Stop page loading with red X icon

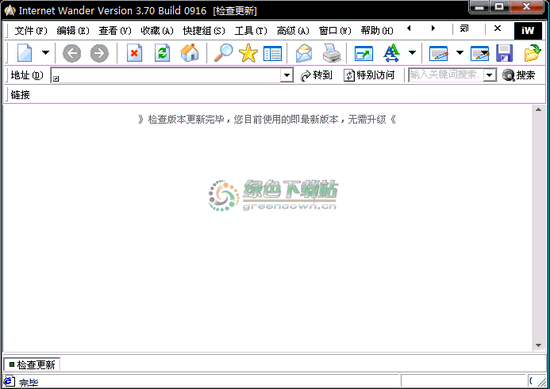coord(134,53)
